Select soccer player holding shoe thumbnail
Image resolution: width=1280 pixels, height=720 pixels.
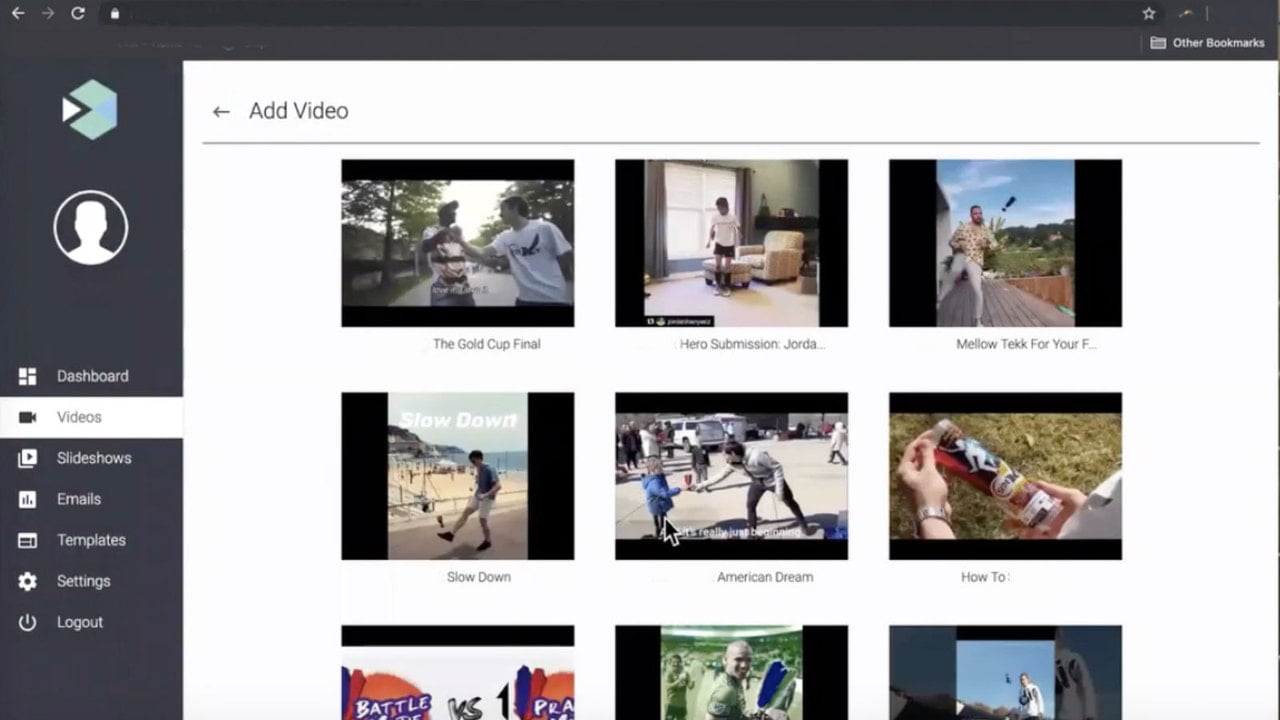point(731,672)
